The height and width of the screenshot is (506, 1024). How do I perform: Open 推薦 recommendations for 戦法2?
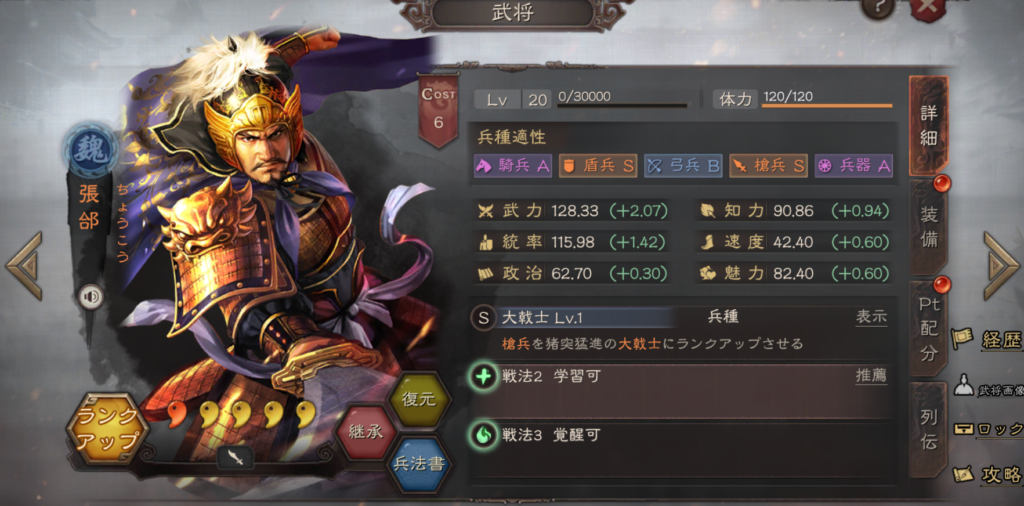(872, 376)
